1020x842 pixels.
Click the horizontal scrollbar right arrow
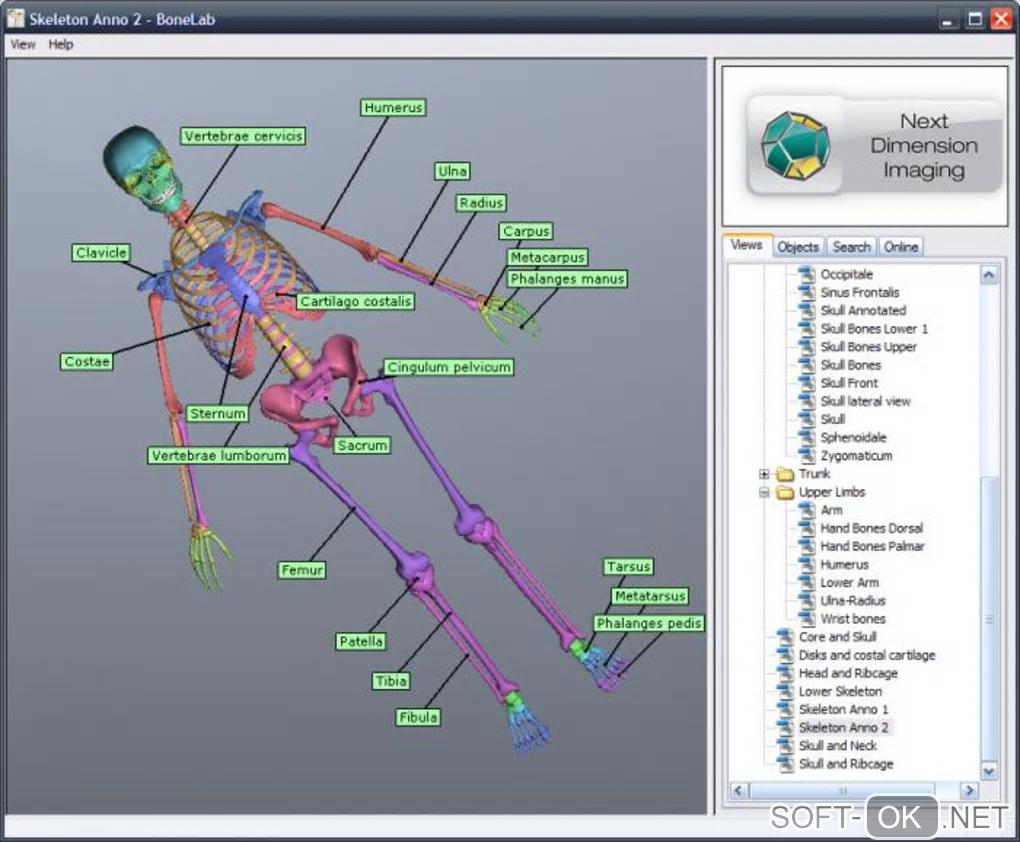[967, 791]
